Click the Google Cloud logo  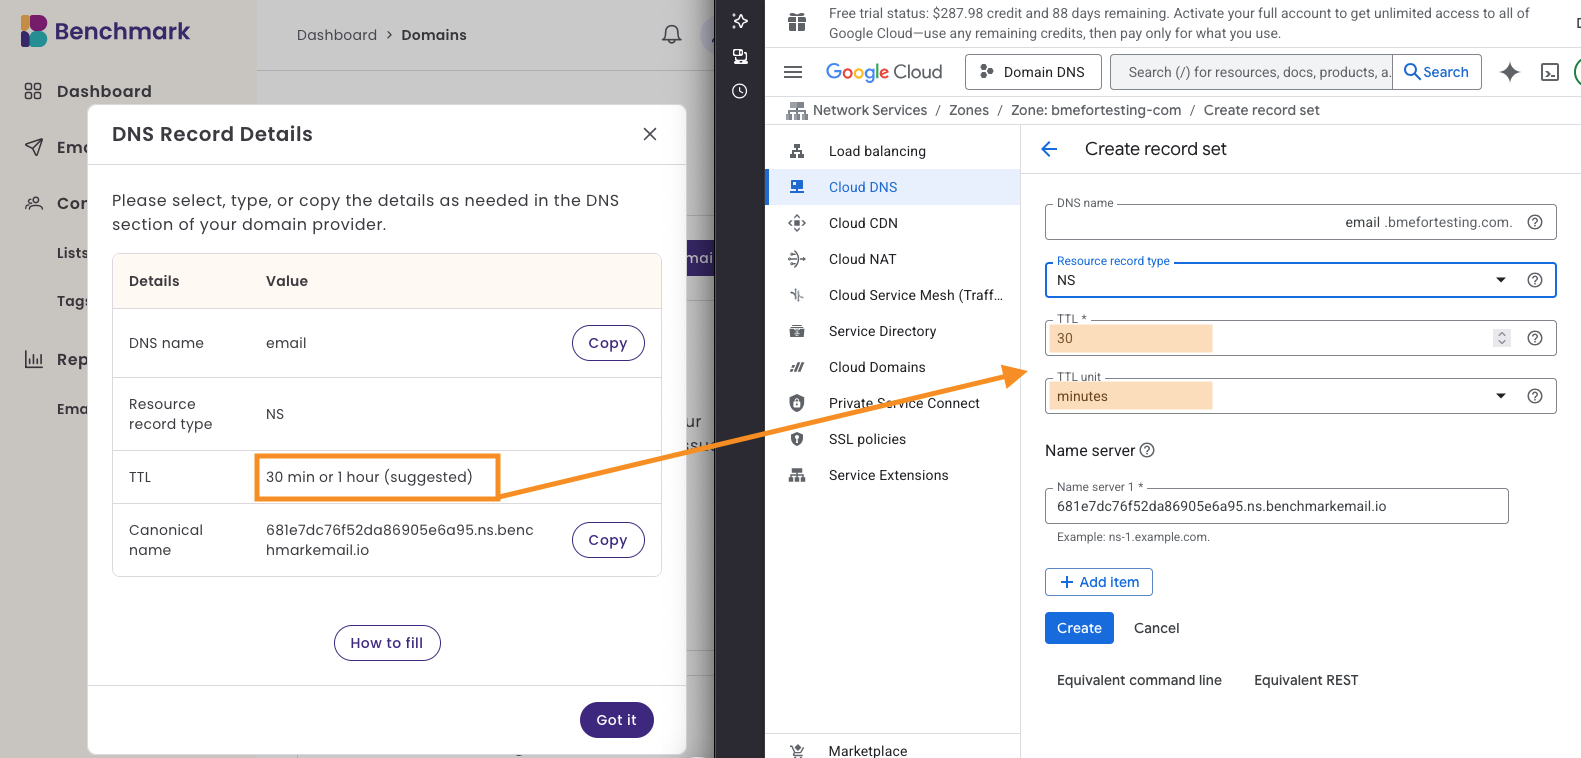click(x=884, y=72)
